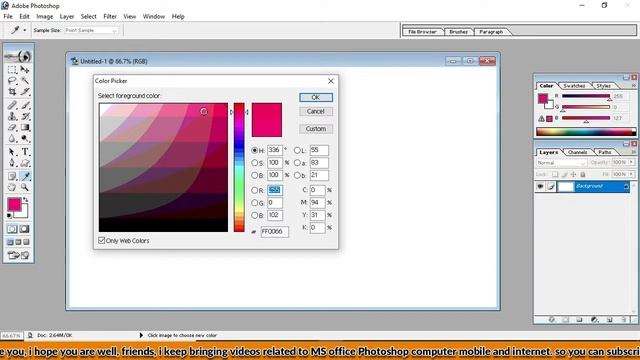Select the Magic Wand tool
The width and height of the screenshot is (640, 360).
[x=25, y=80]
